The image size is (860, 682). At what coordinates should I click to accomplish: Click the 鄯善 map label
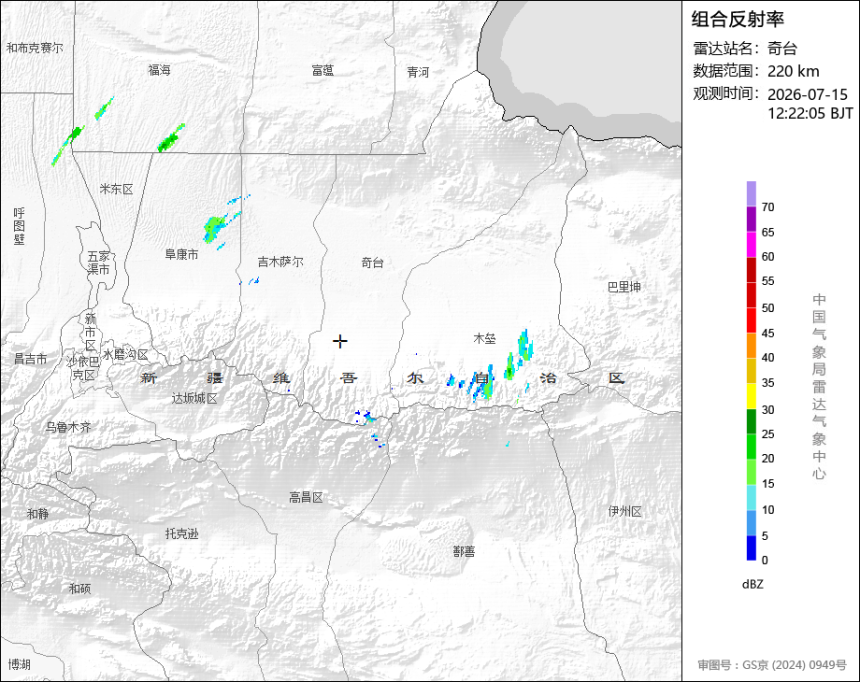click(x=464, y=551)
